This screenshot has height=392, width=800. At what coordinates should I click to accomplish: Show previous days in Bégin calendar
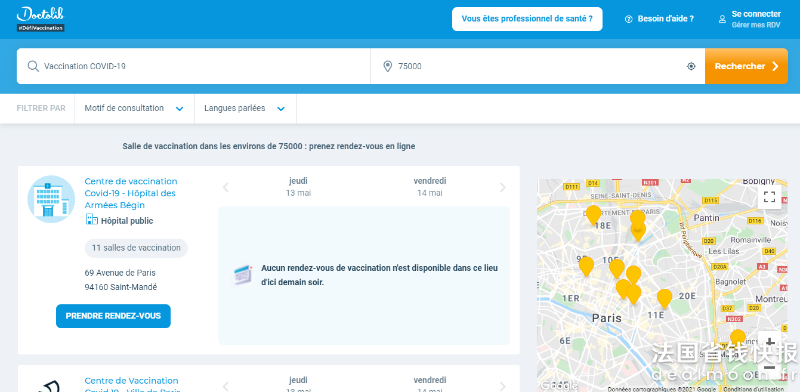point(226,187)
